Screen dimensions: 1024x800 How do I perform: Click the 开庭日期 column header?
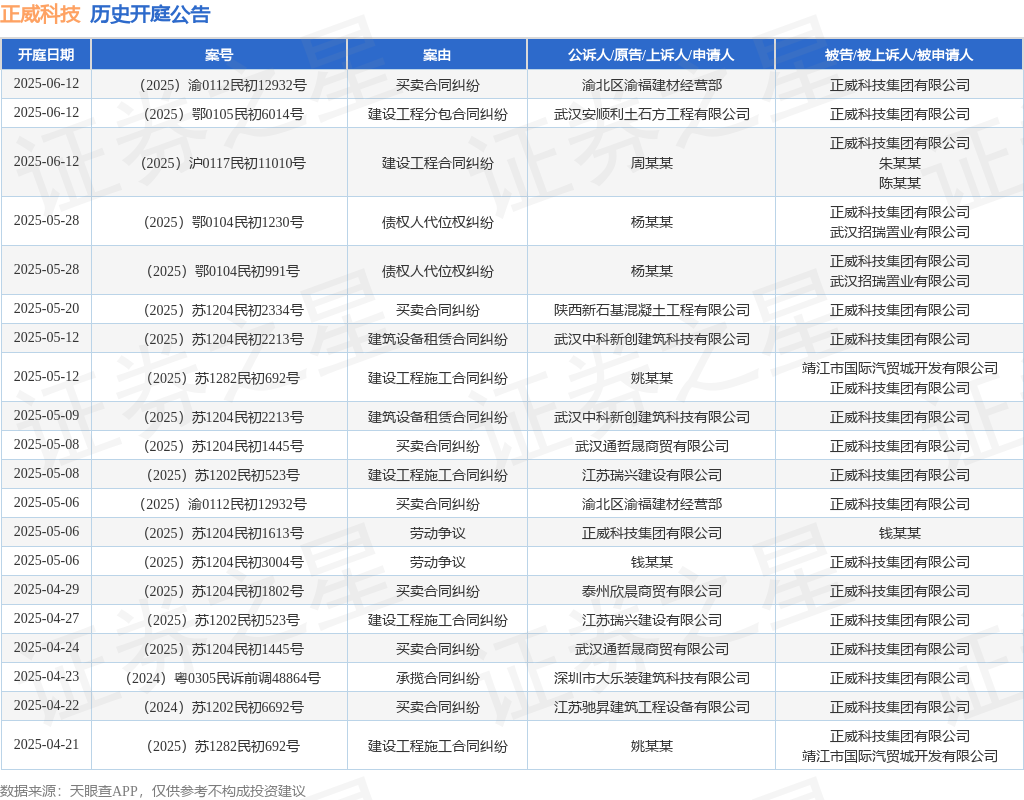(46, 55)
